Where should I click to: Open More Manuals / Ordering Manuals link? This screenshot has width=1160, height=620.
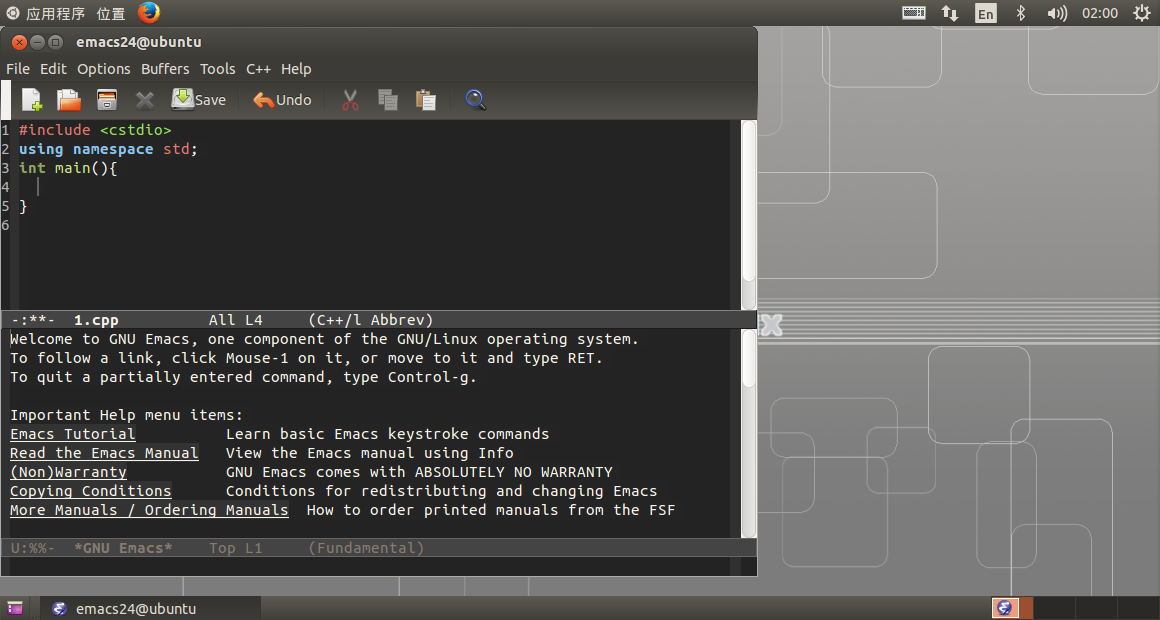(149, 510)
